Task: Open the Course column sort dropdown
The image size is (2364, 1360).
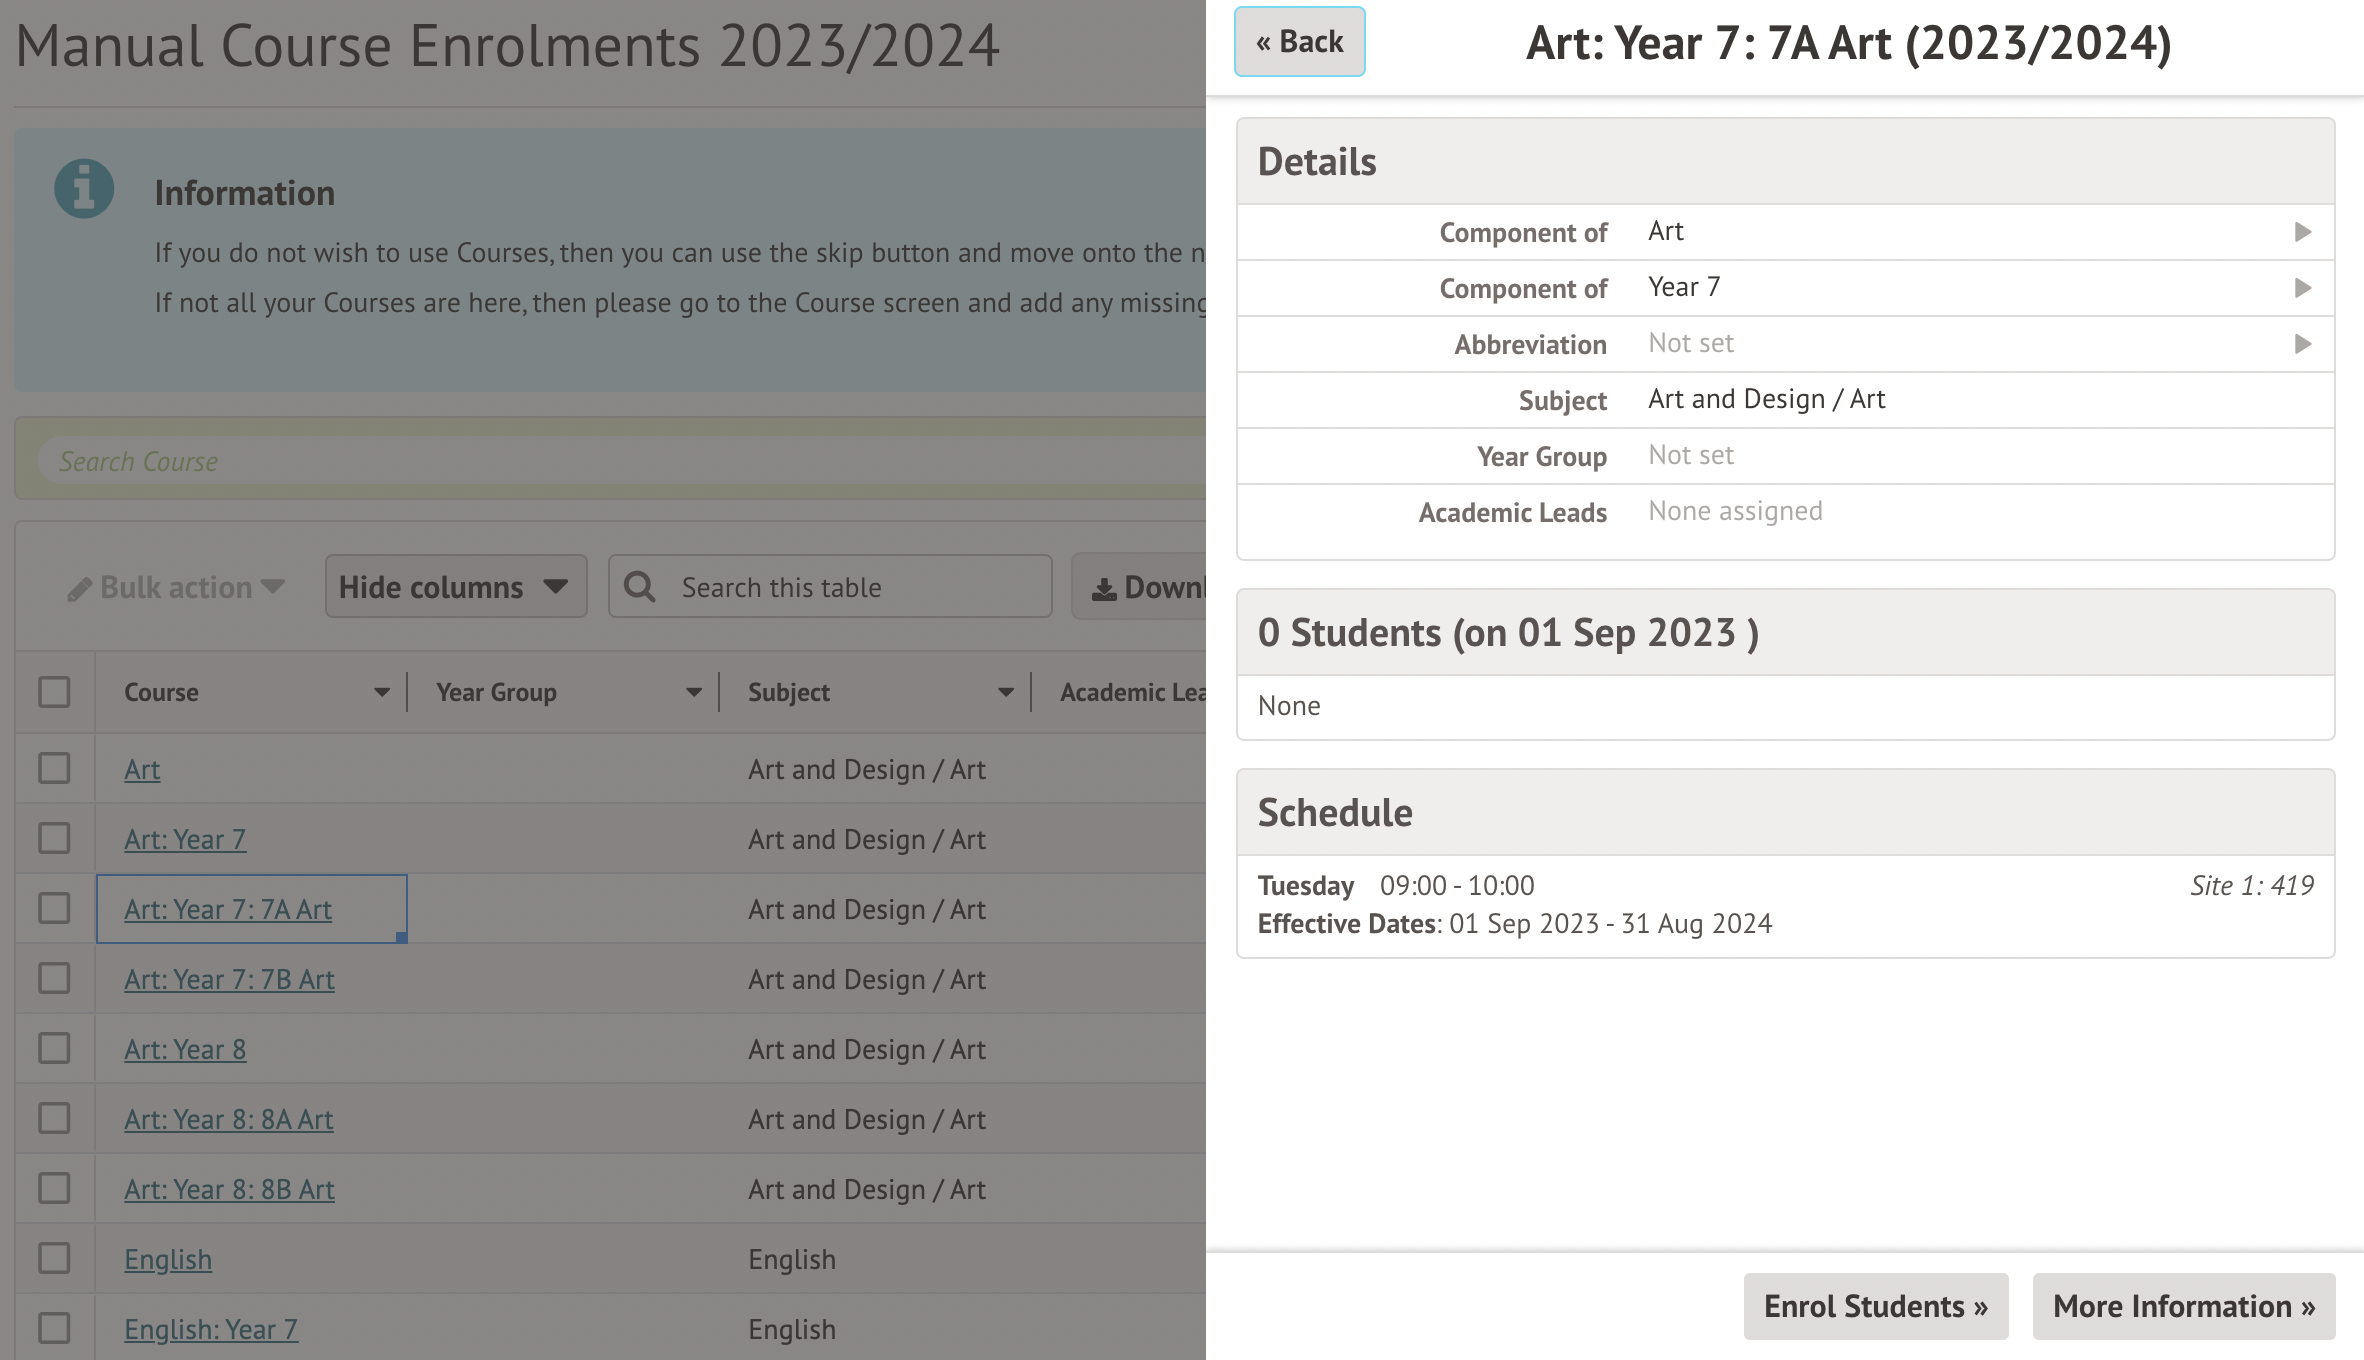Action: coord(381,692)
